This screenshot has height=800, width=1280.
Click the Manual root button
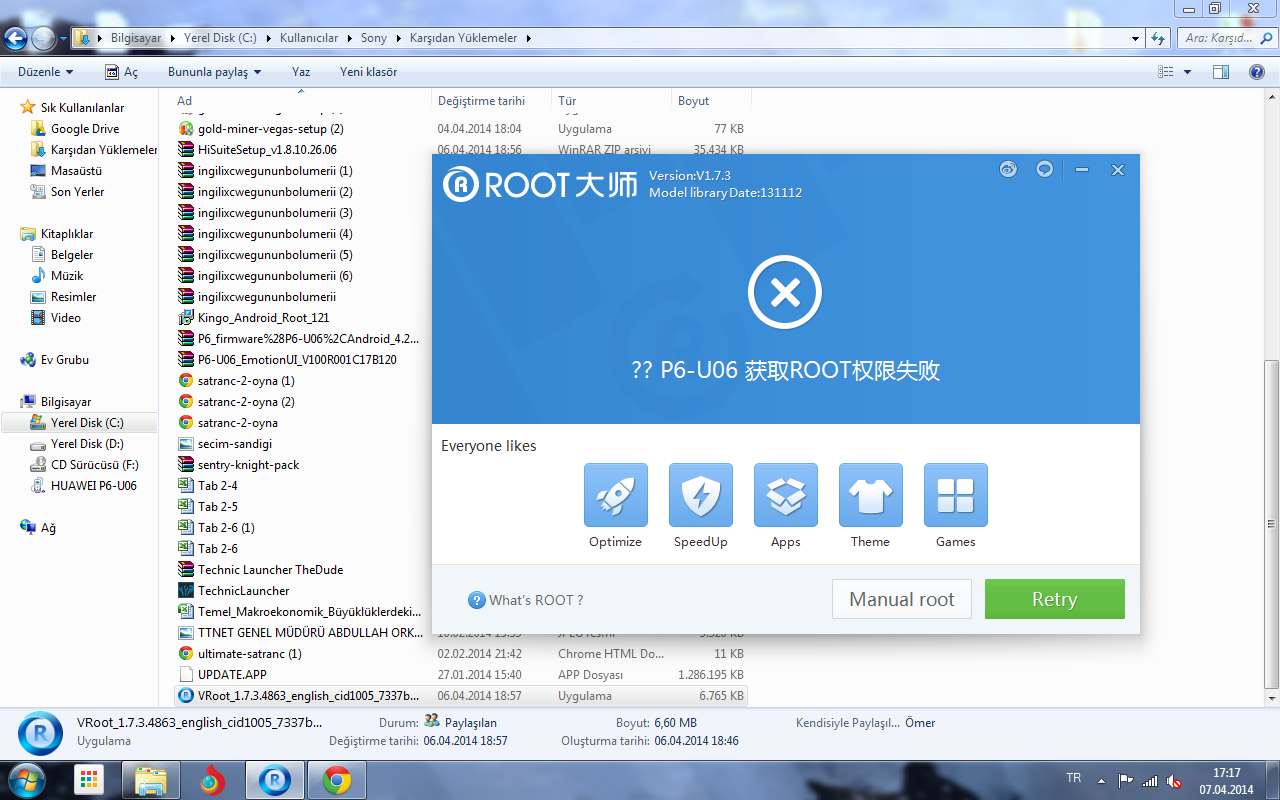pyautogui.click(x=901, y=599)
